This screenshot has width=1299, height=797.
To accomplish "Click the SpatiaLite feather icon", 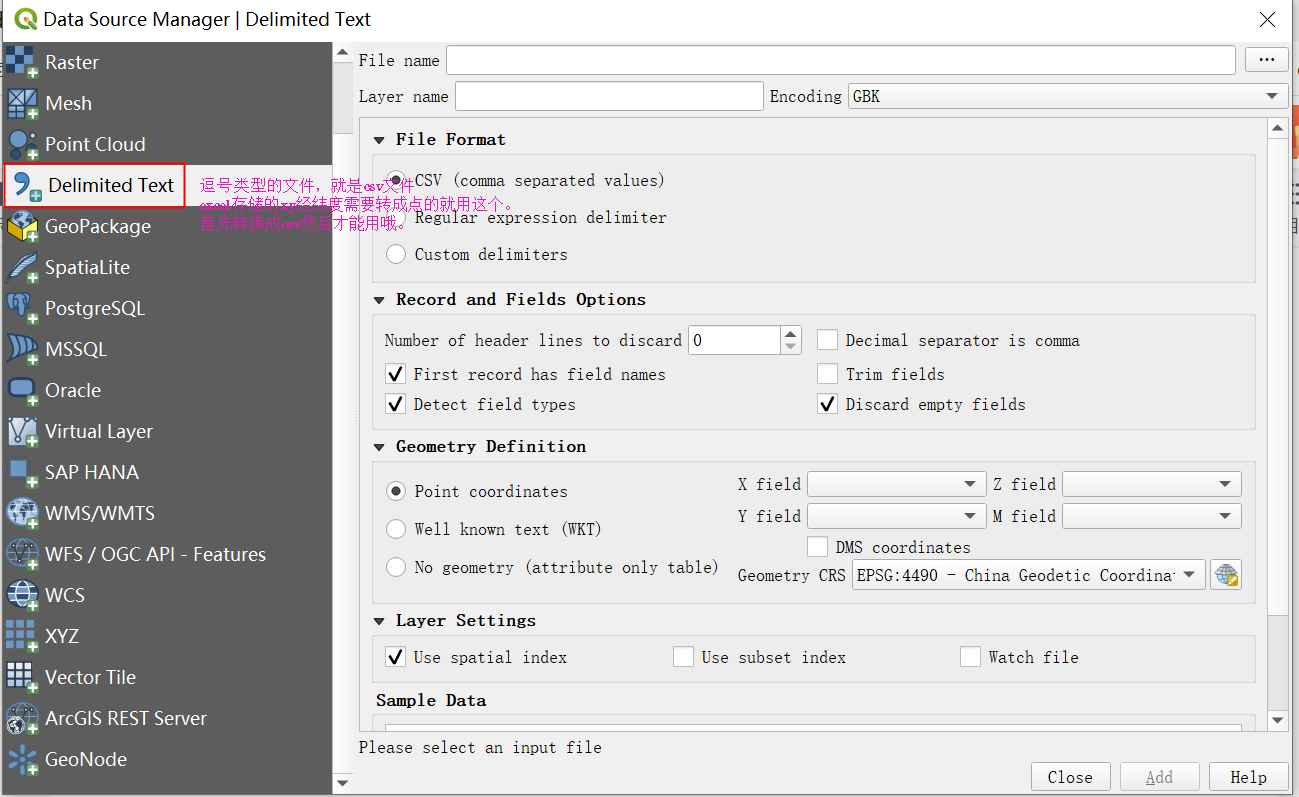I will (22, 267).
